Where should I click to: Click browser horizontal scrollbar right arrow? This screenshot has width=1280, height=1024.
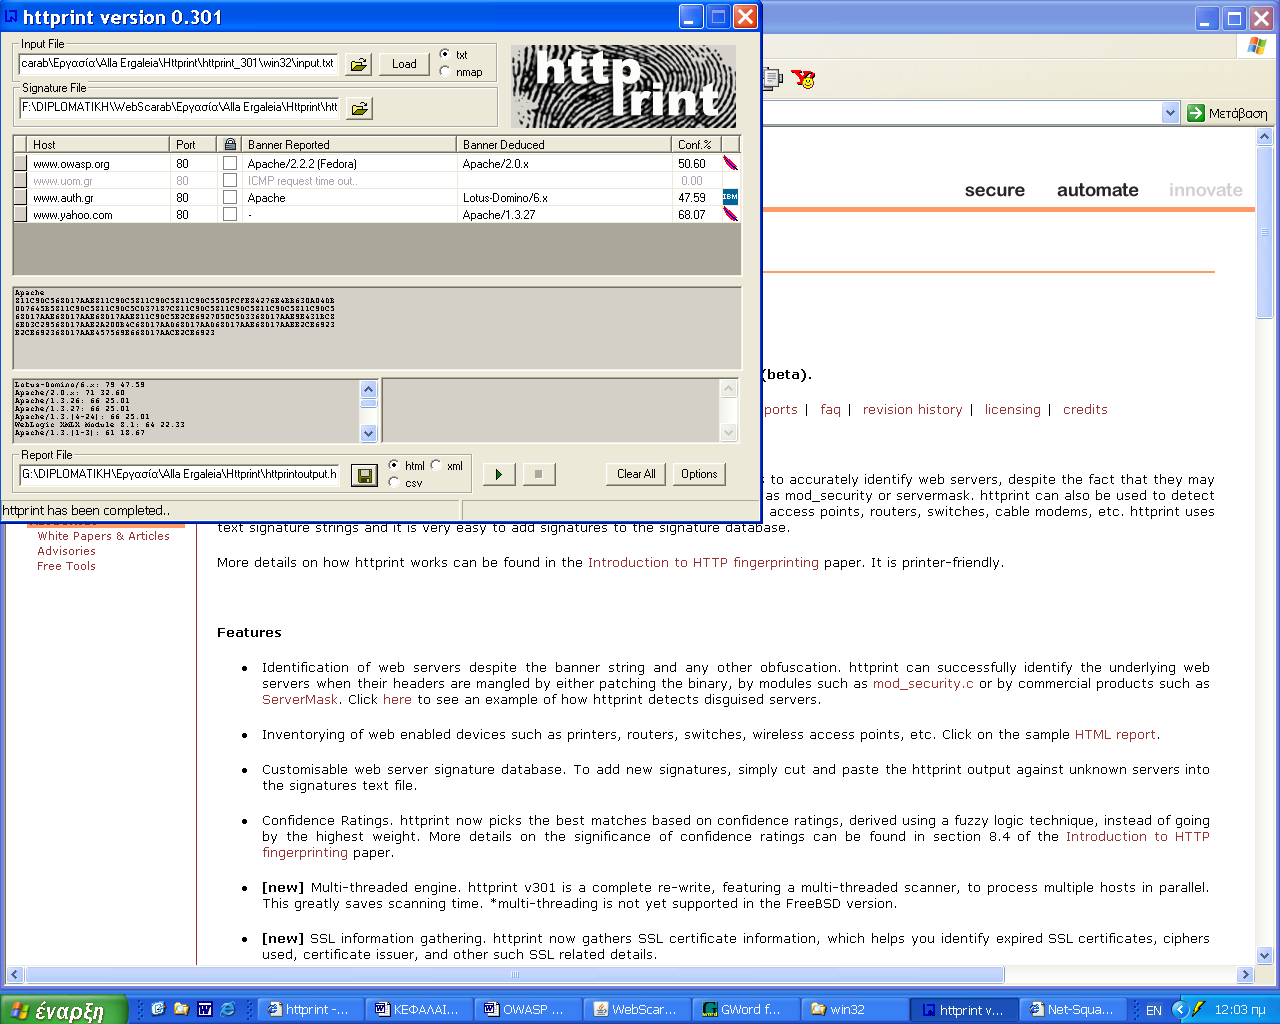point(1245,974)
